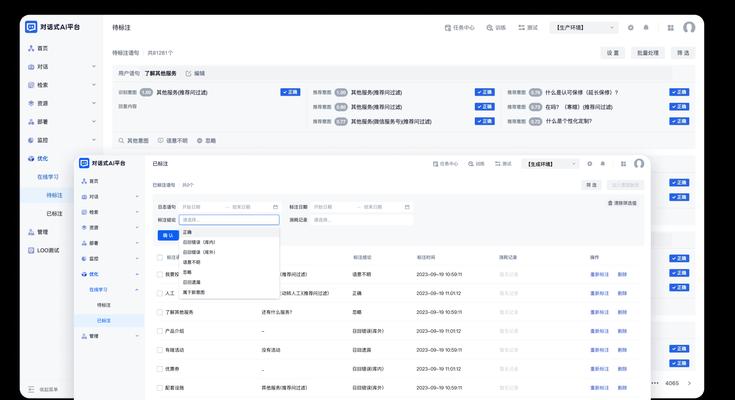Click 重新标注 on the 产品介绍 row

click(x=599, y=331)
